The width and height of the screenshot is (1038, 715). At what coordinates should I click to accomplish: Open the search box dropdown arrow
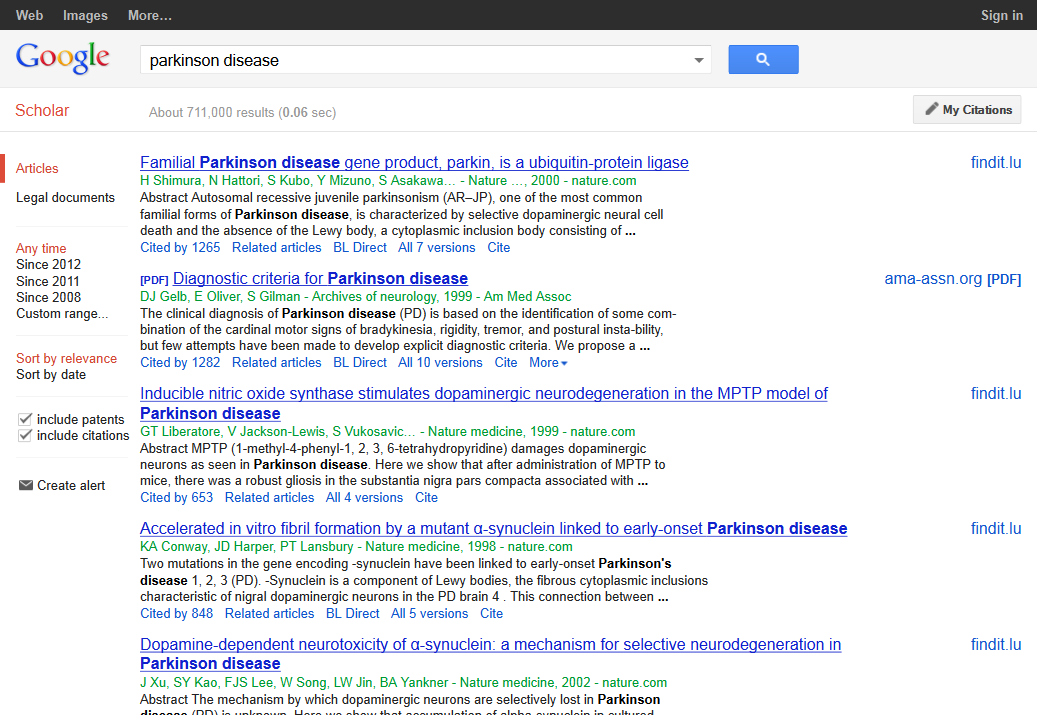(699, 61)
